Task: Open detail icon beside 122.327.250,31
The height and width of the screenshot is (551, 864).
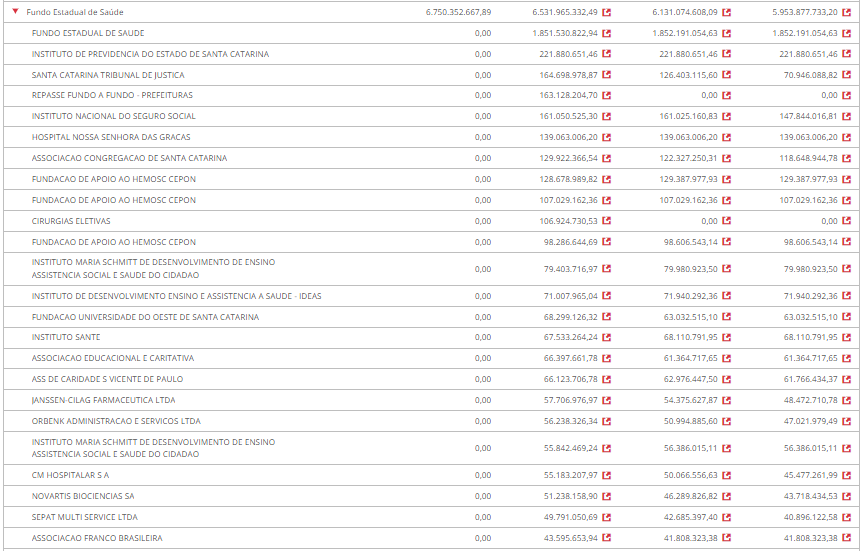Action: point(727,159)
